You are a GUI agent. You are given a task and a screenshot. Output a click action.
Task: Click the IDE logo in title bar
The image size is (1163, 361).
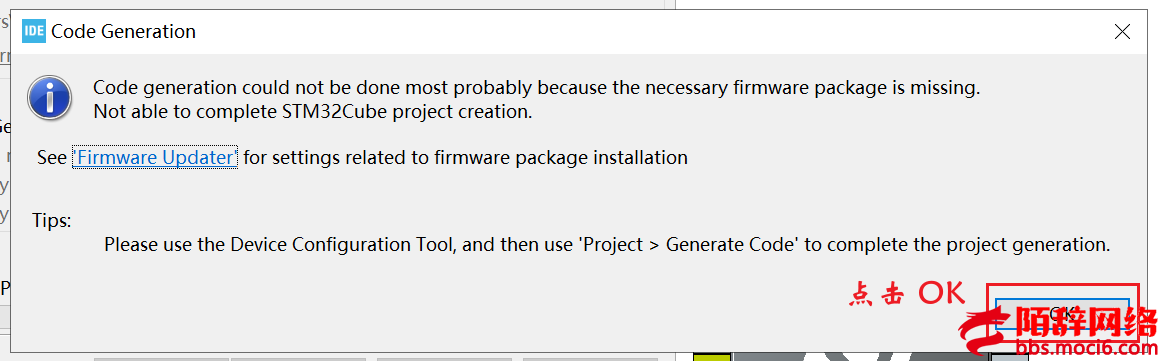pyautogui.click(x=34, y=32)
